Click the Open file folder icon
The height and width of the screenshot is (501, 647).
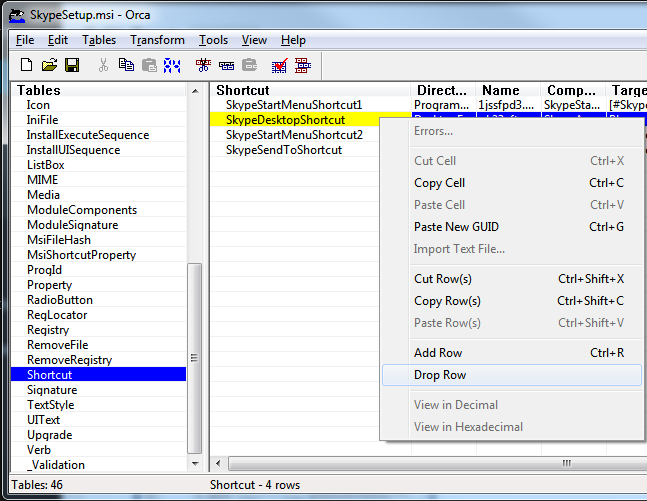click(50, 65)
